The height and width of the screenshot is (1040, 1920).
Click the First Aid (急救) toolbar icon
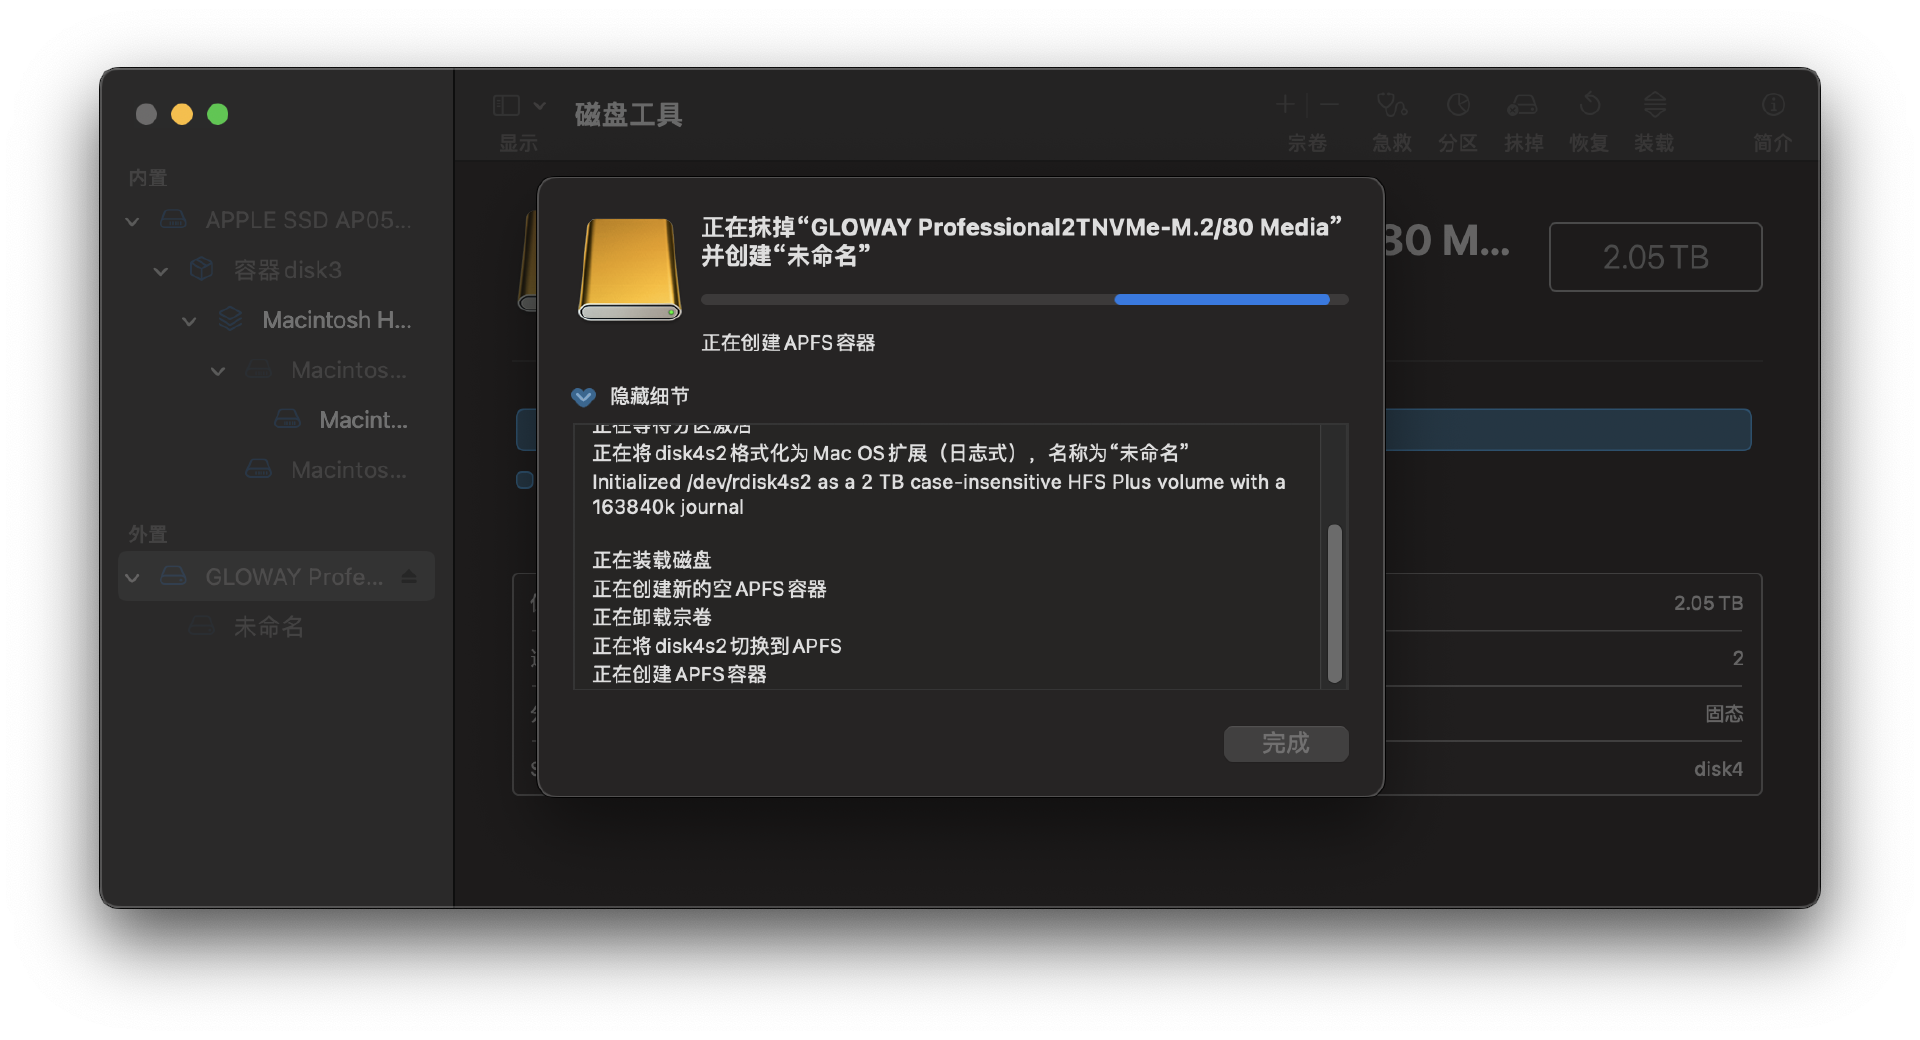1391,104
